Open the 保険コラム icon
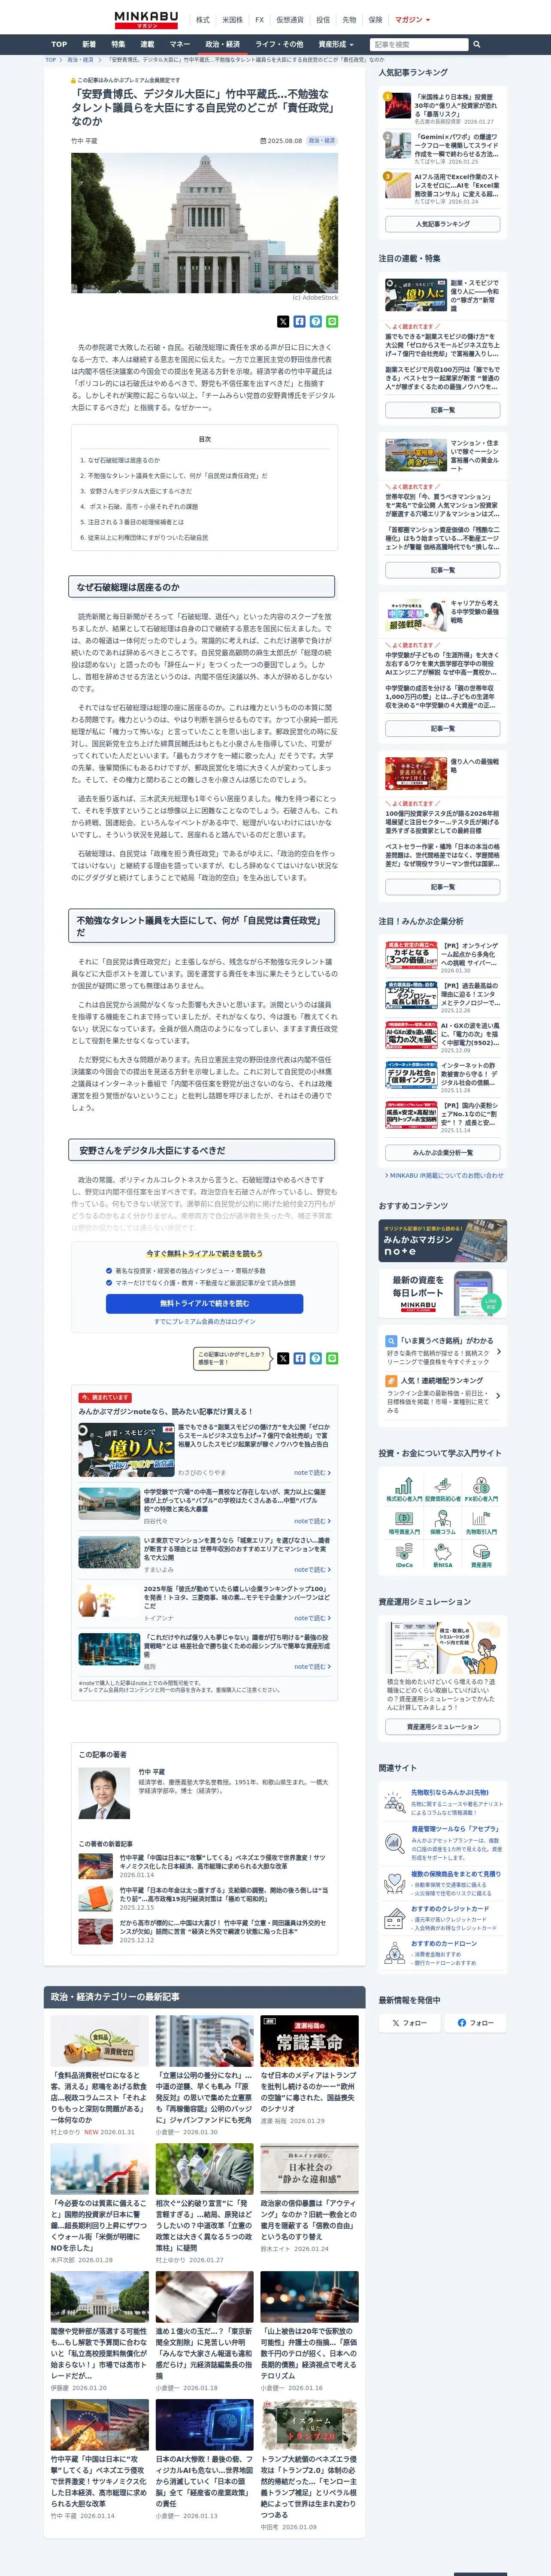This screenshot has height=2576, width=551. [443, 1522]
